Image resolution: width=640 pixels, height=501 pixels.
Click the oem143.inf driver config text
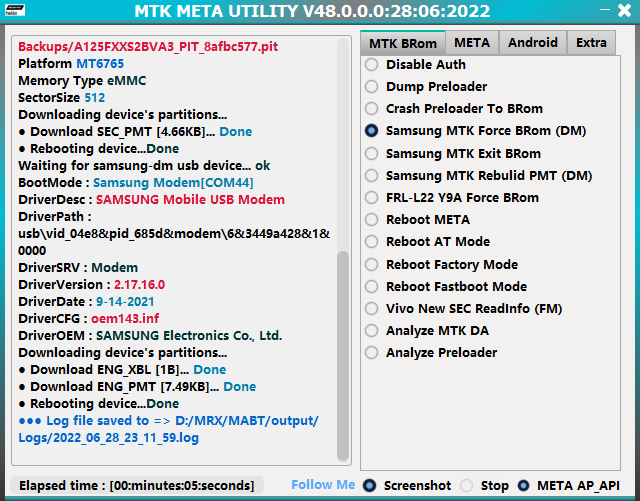[125, 318]
